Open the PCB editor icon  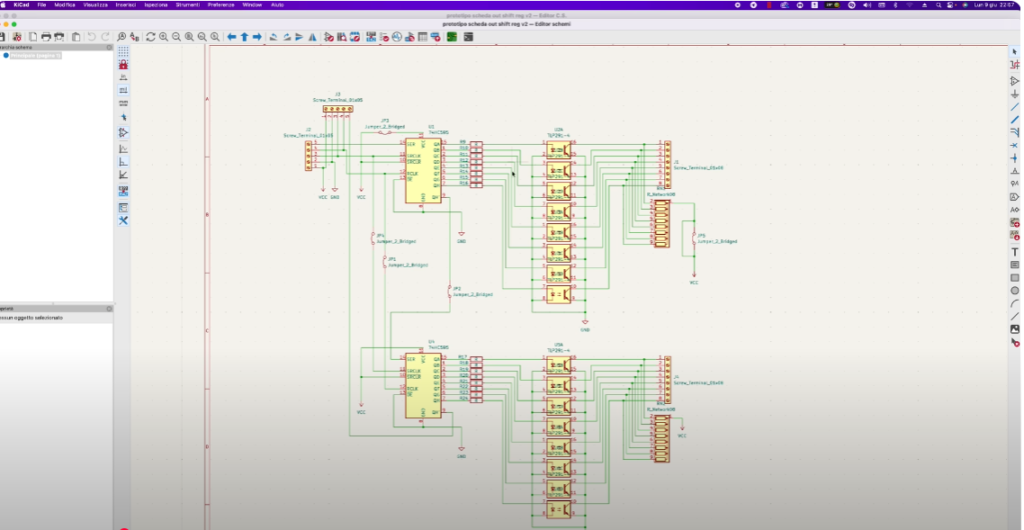coord(452,37)
